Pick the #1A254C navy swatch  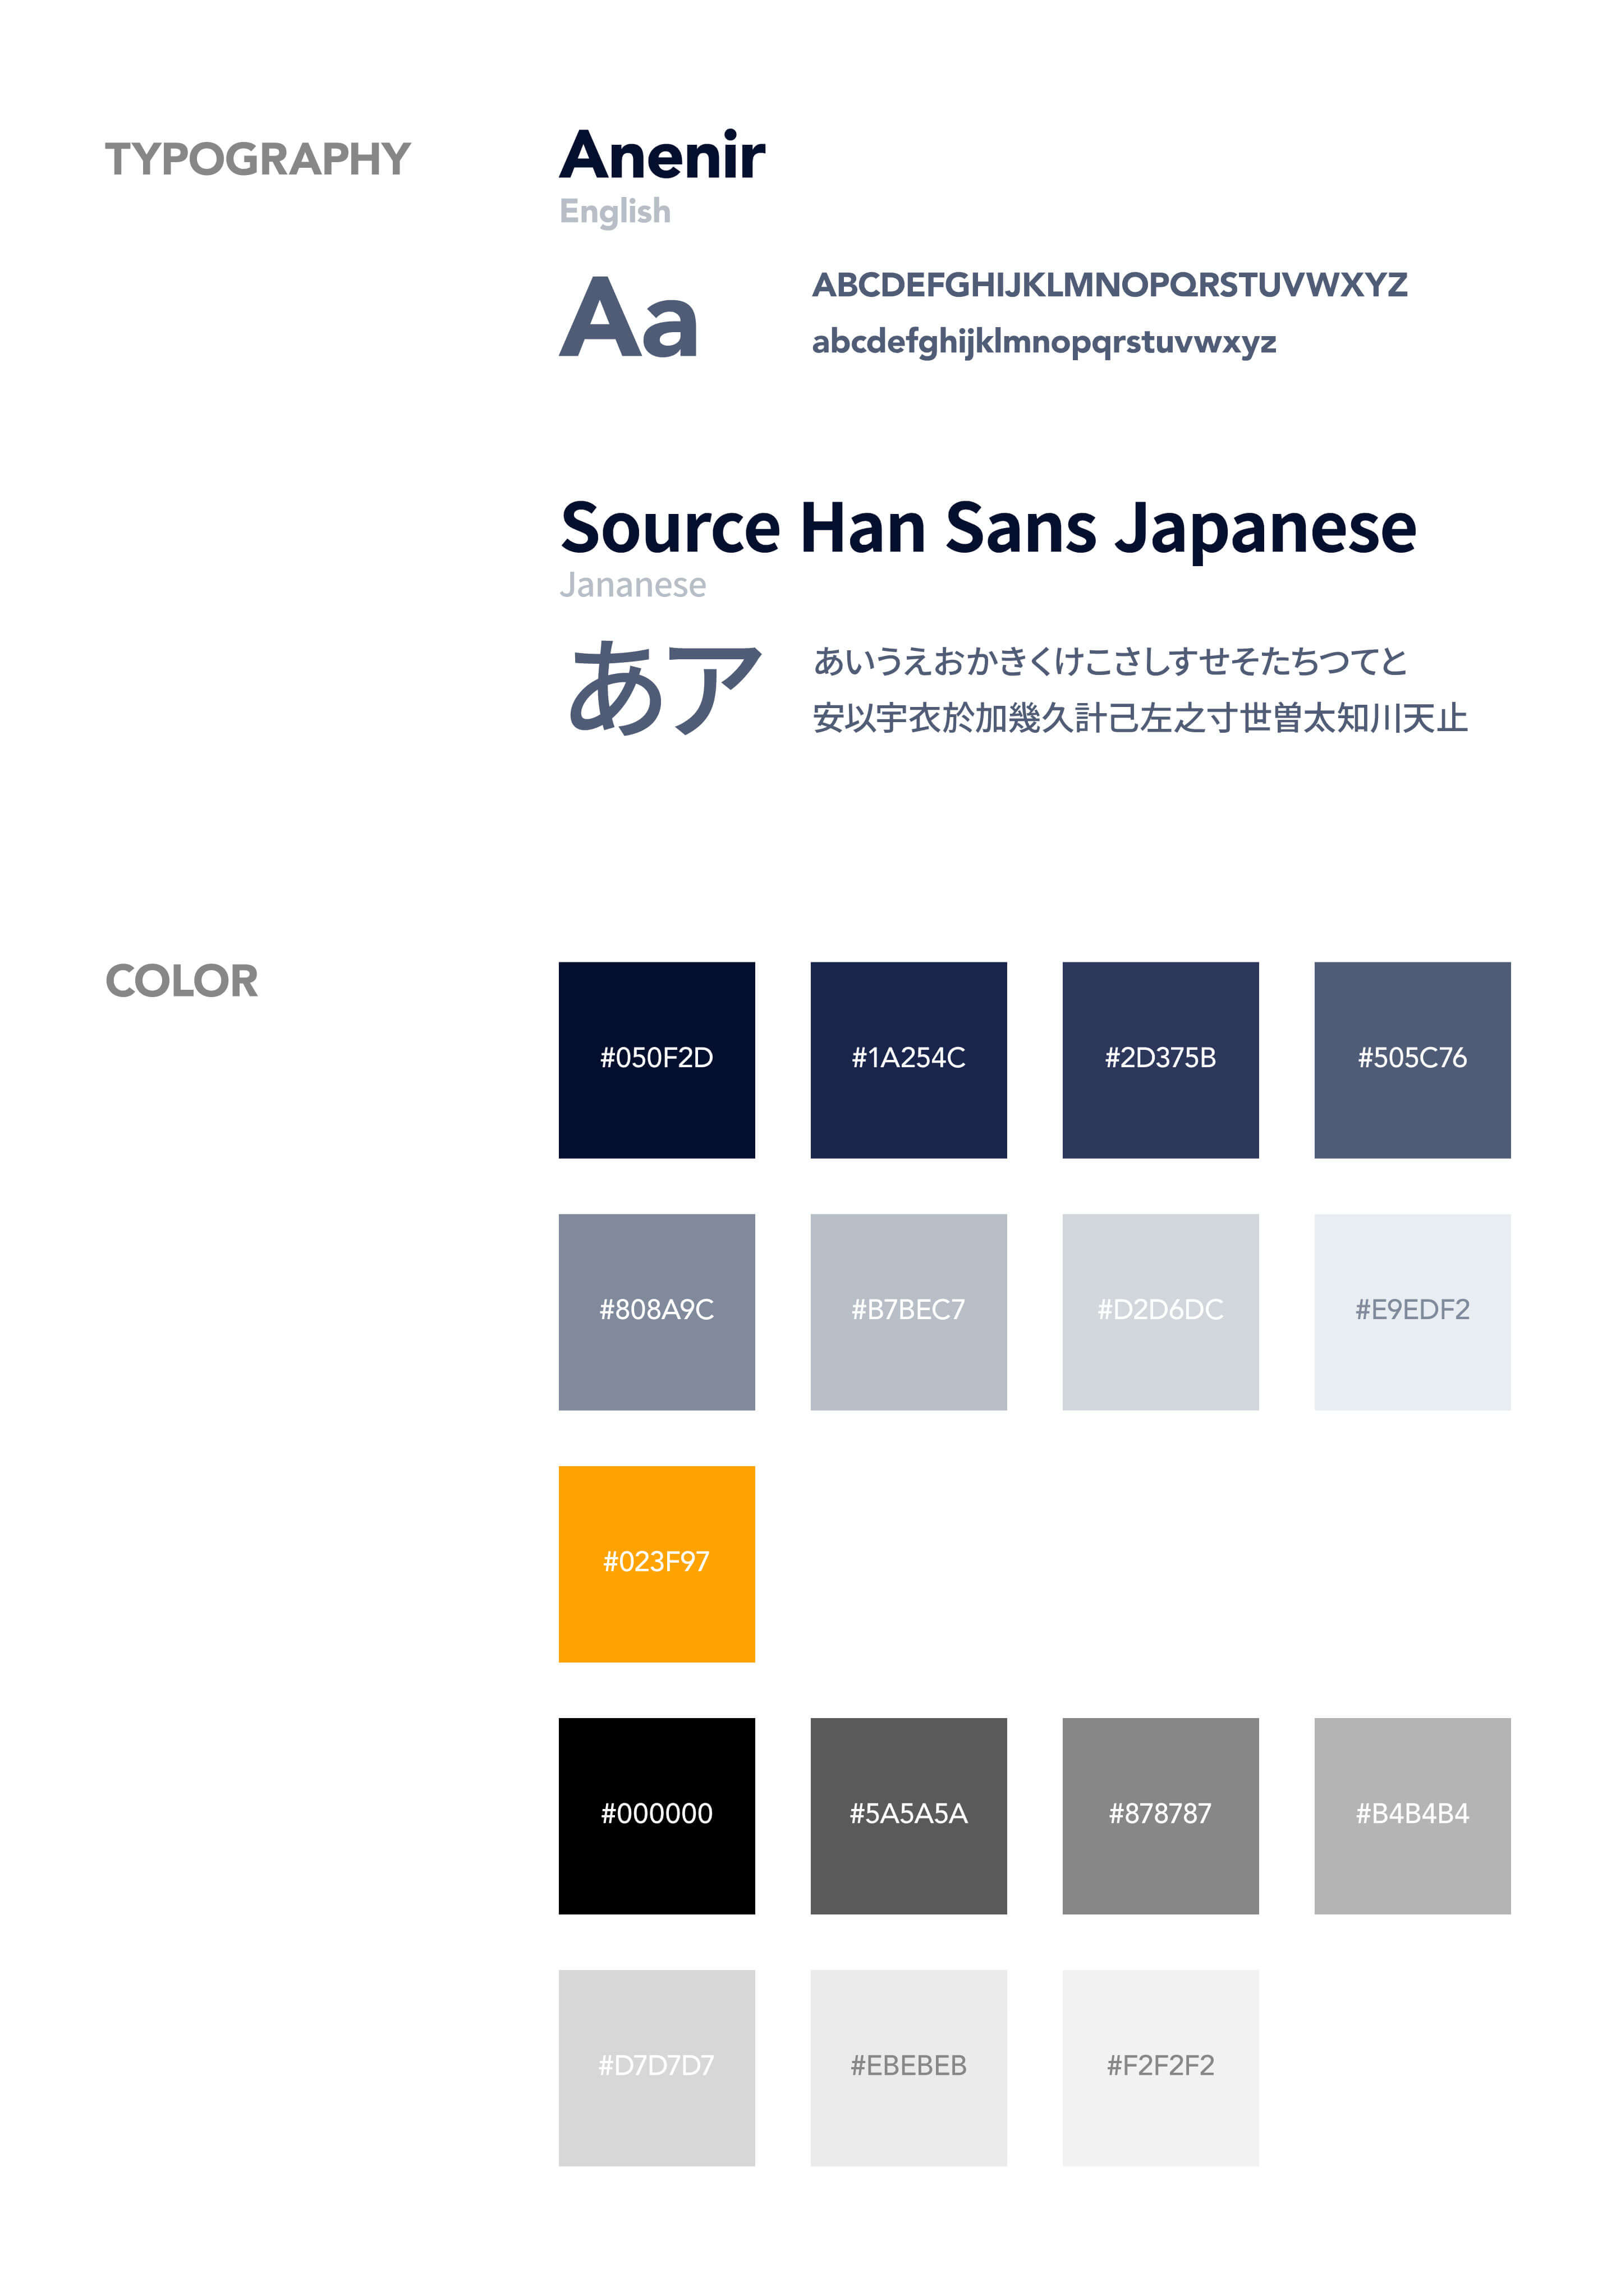click(x=908, y=1060)
